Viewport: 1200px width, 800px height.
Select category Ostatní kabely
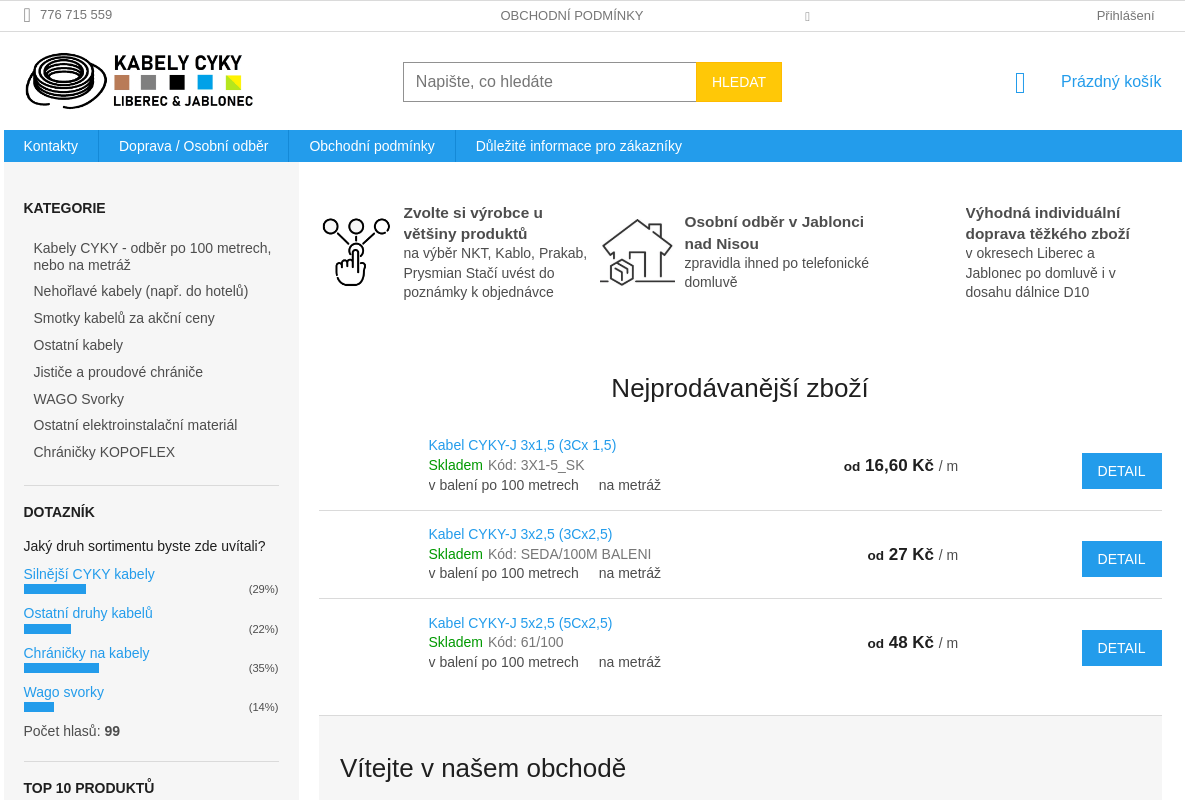pyautogui.click(x=78, y=345)
